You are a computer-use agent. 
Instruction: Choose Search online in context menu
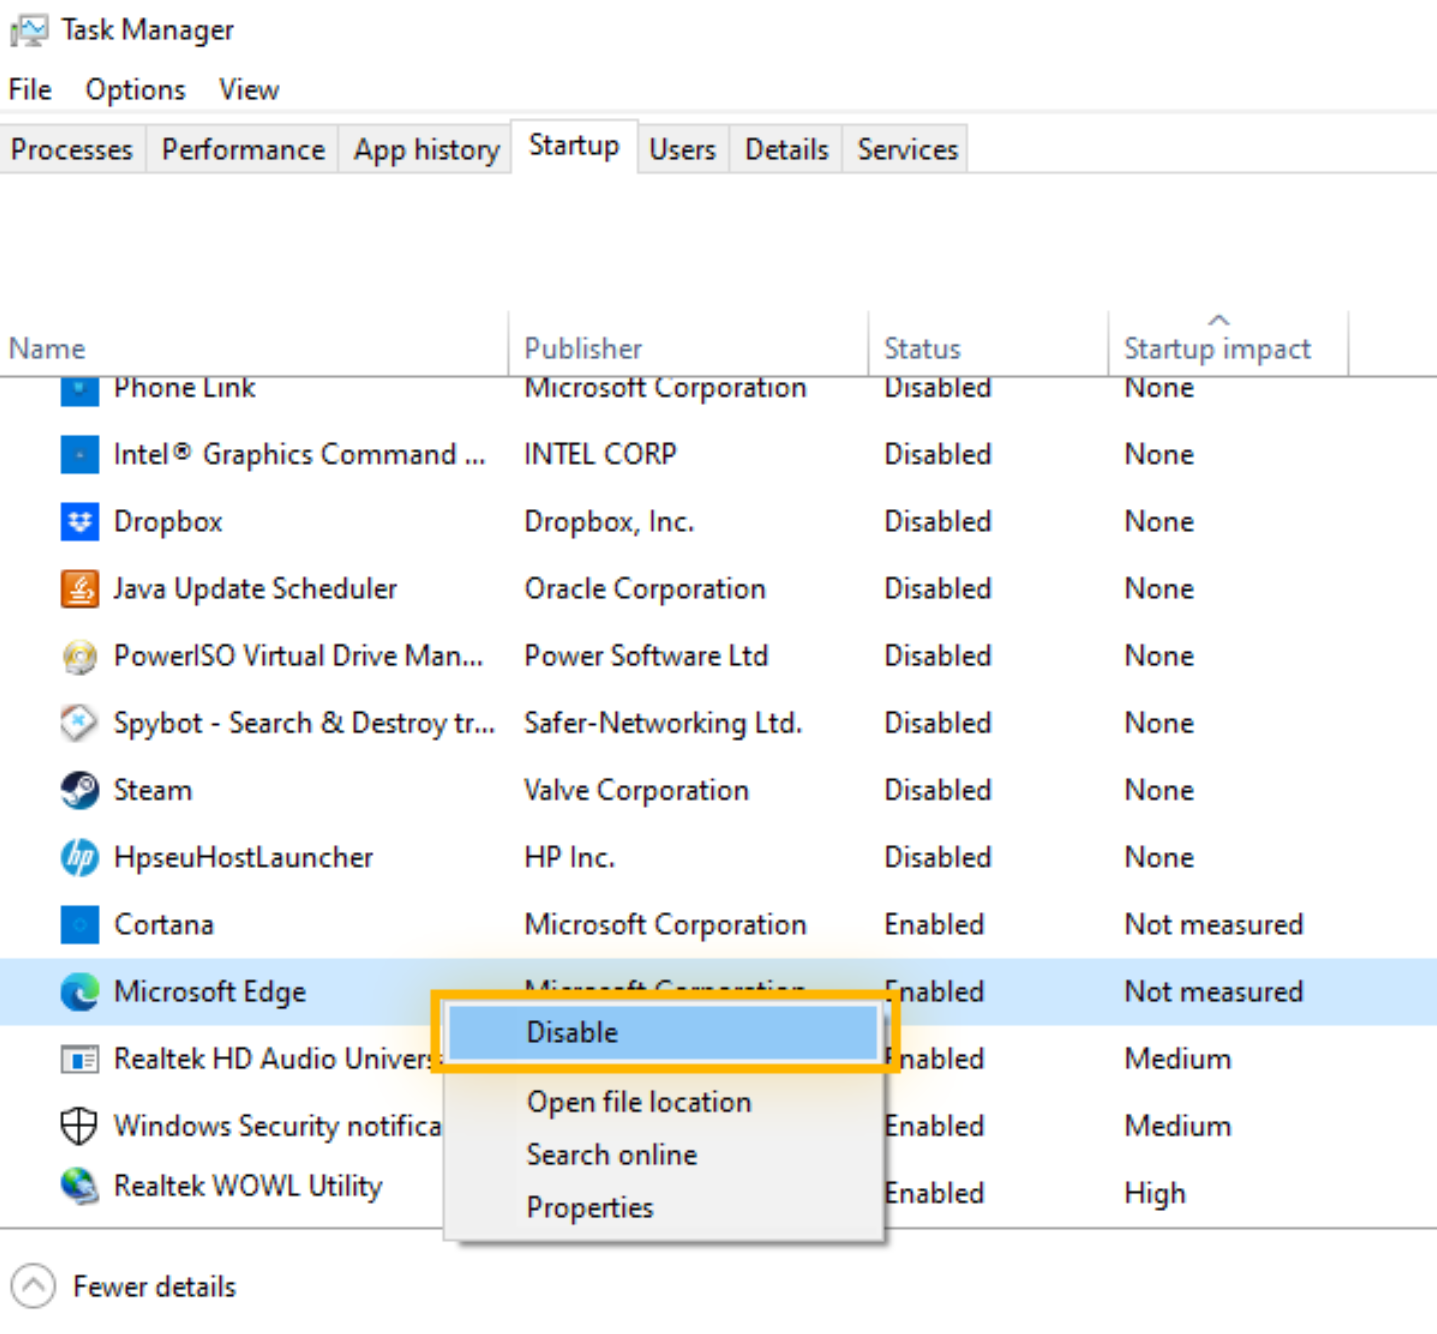tap(664, 1155)
